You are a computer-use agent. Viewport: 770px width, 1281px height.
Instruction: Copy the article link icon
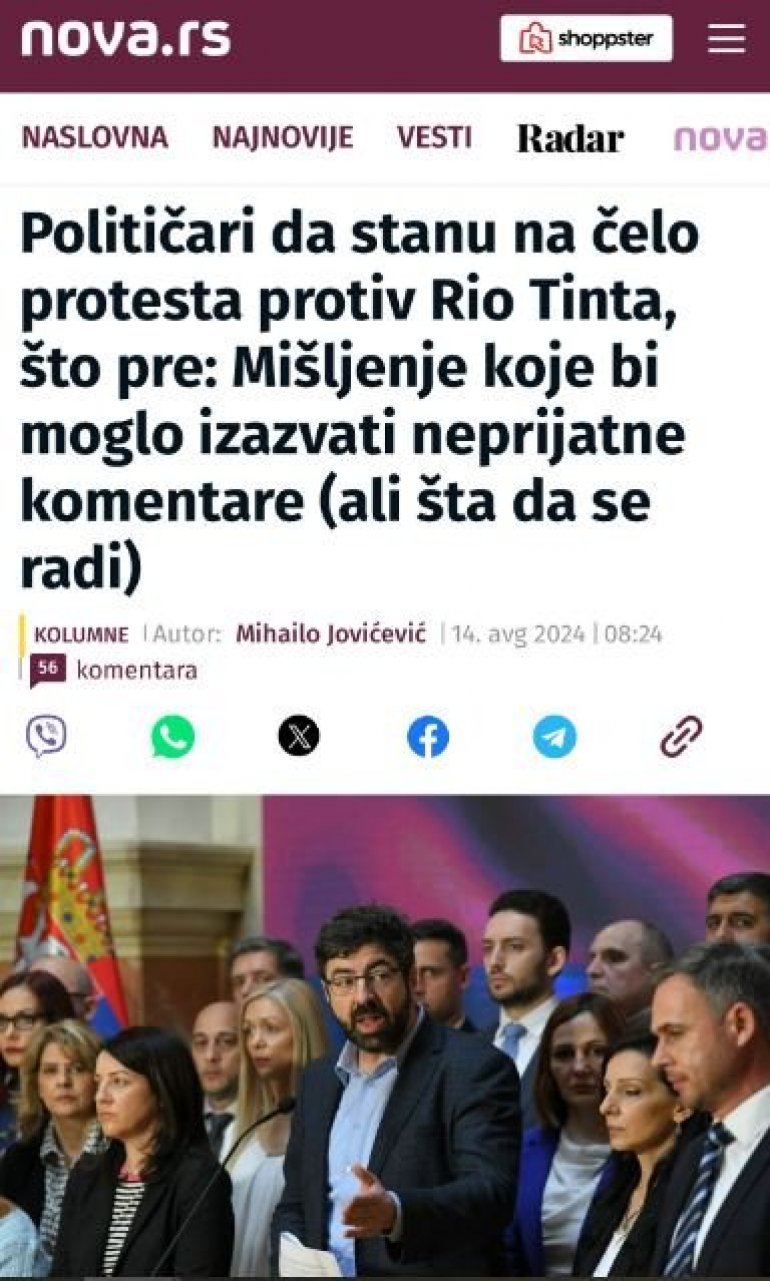click(x=681, y=737)
